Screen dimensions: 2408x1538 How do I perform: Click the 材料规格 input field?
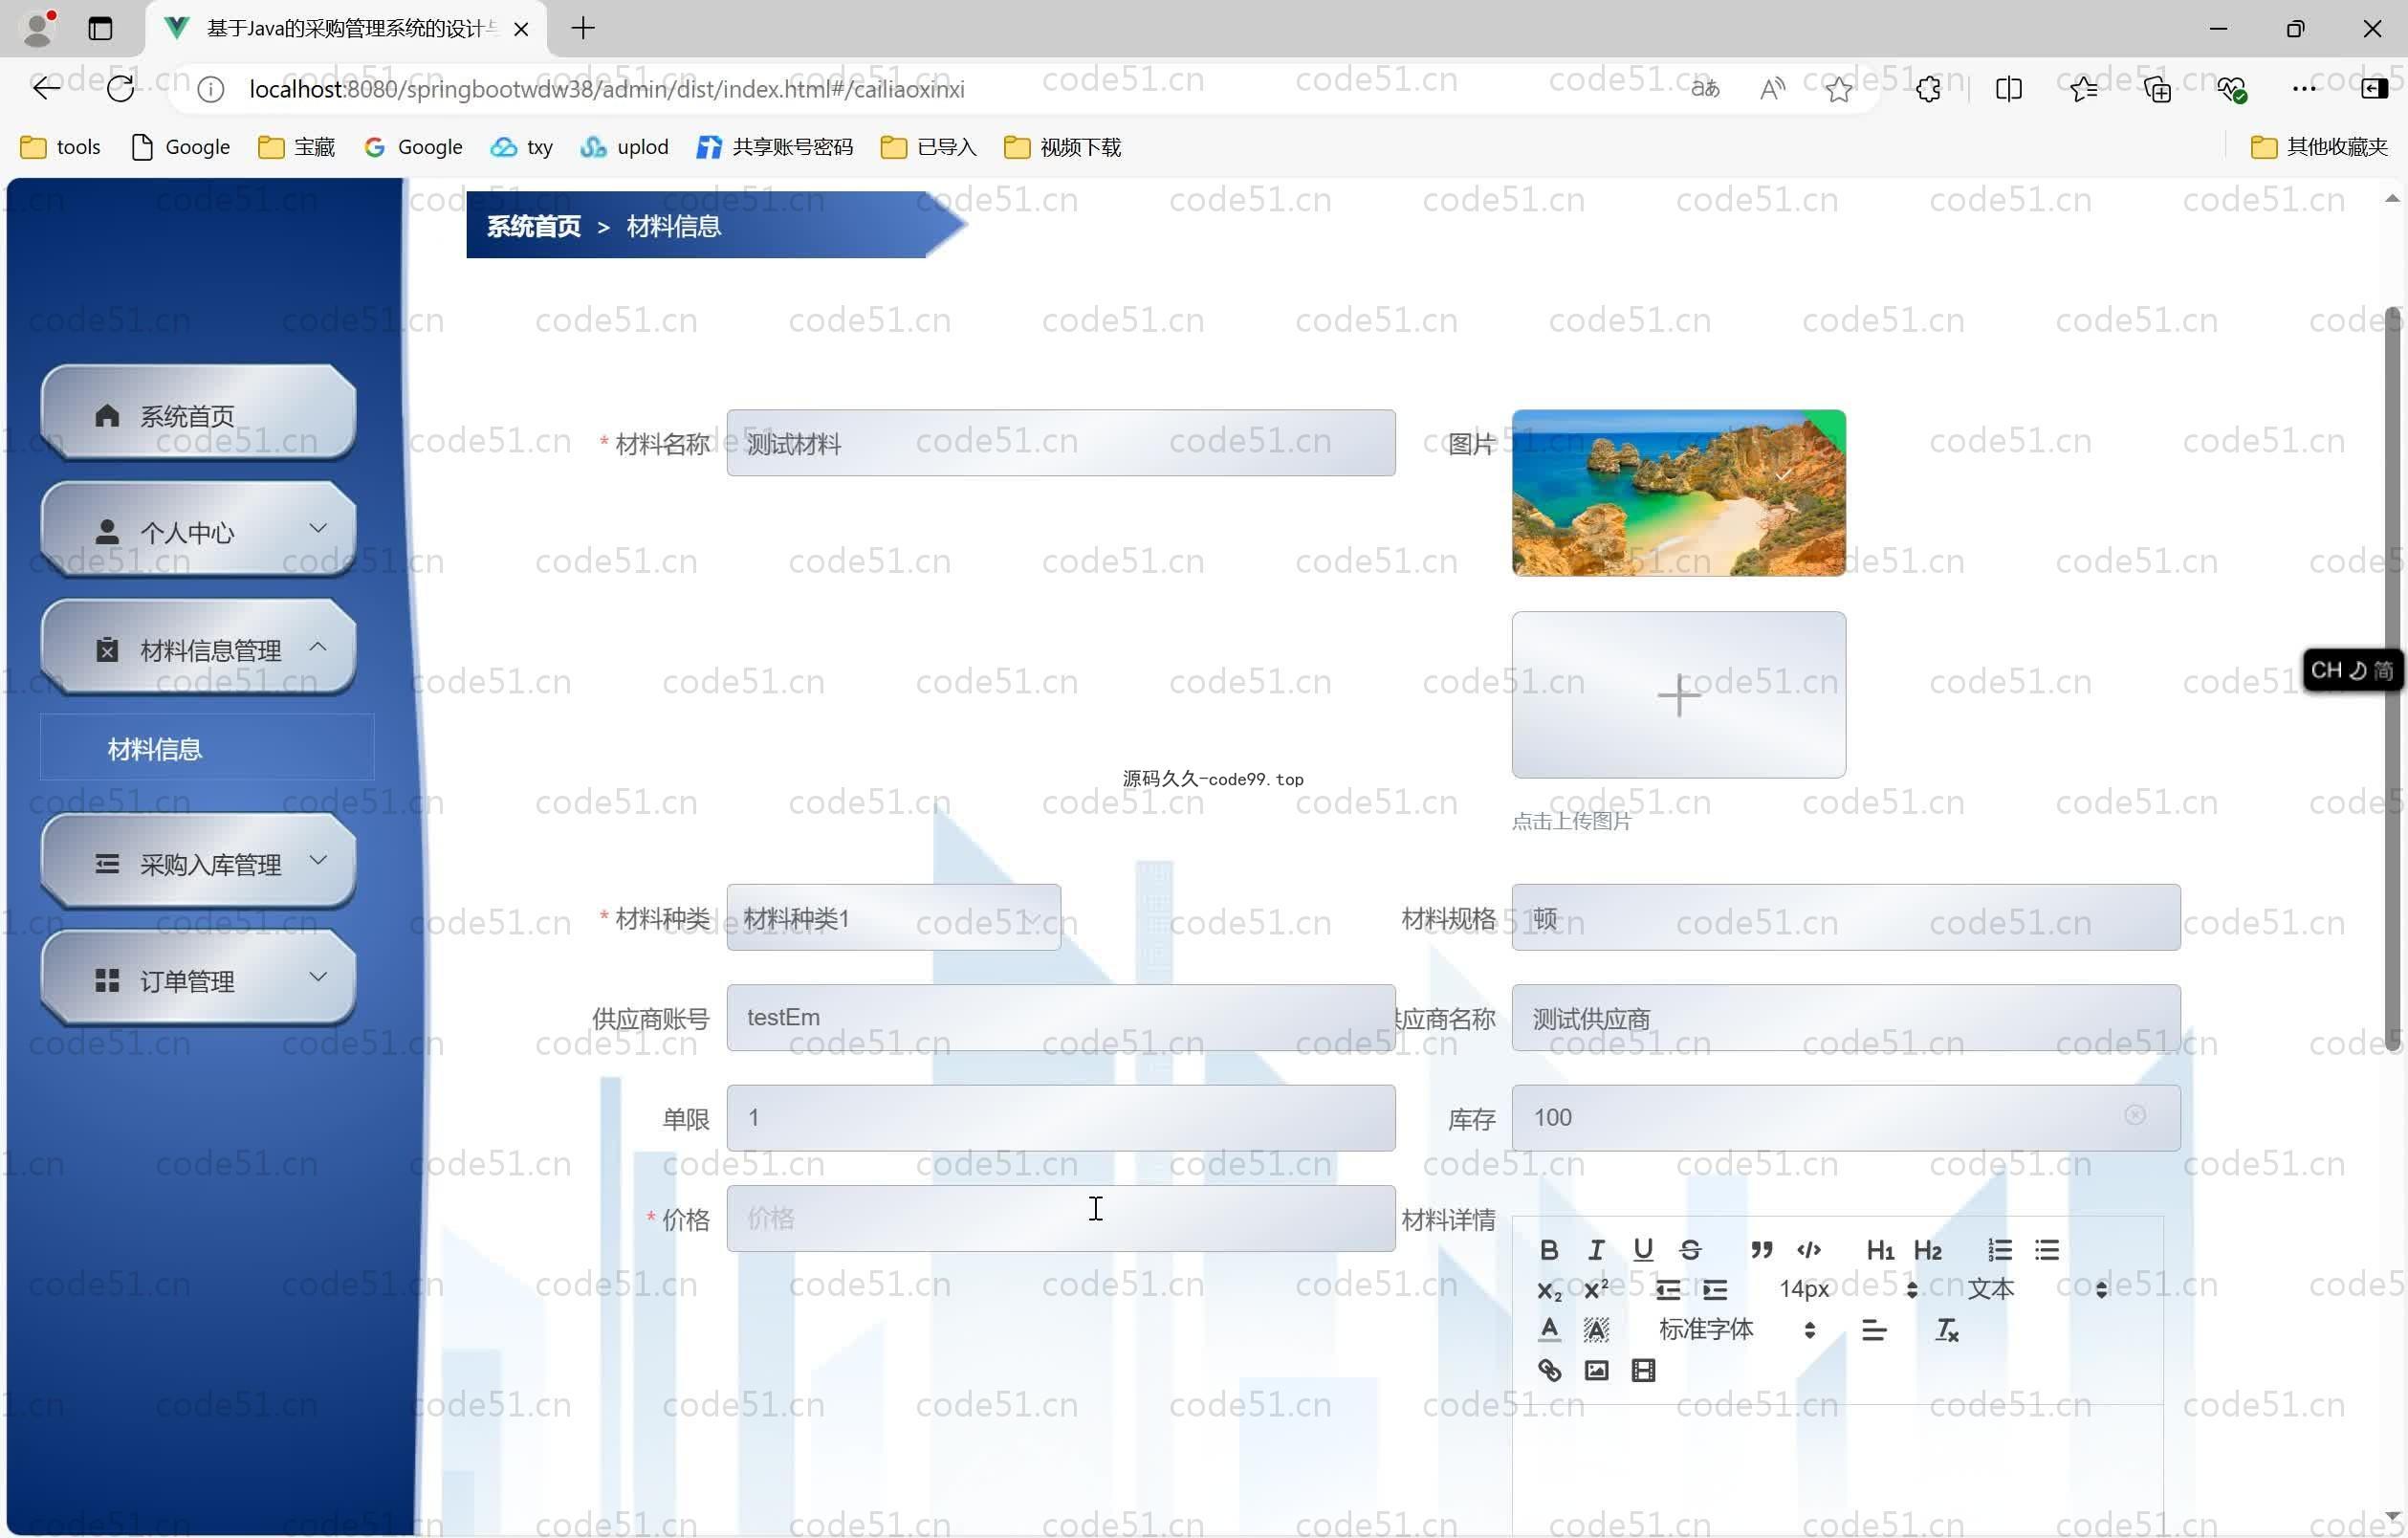coord(1846,918)
